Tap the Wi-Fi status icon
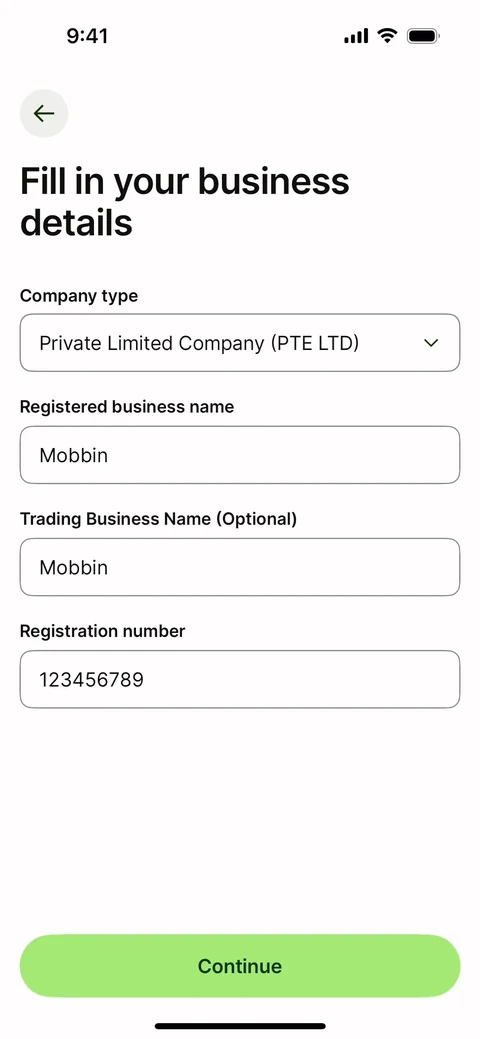The image size is (480, 1039). 387,36
